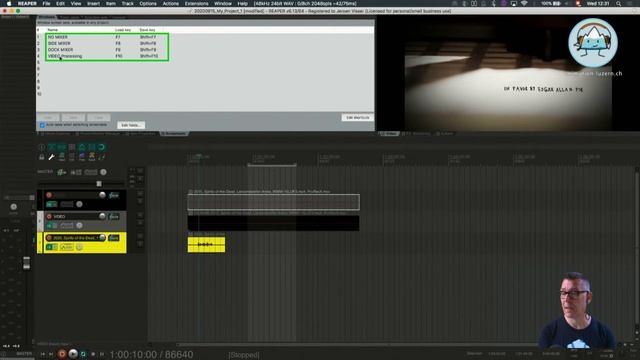The height and width of the screenshot is (360, 640).
Task: Click the play button in transport bar
Action: coord(73,354)
